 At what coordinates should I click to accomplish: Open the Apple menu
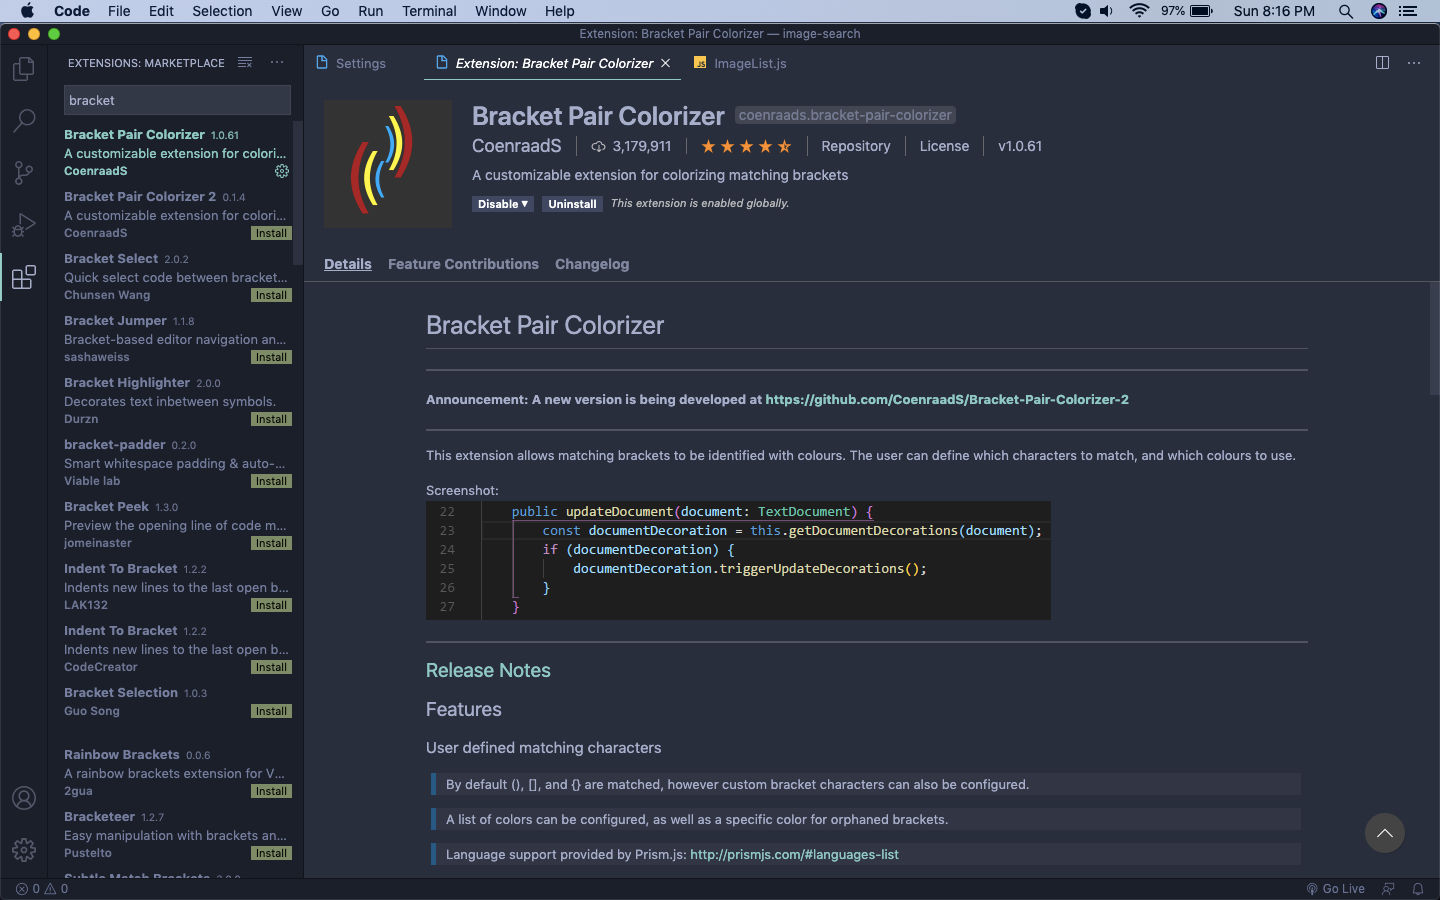click(27, 11)
